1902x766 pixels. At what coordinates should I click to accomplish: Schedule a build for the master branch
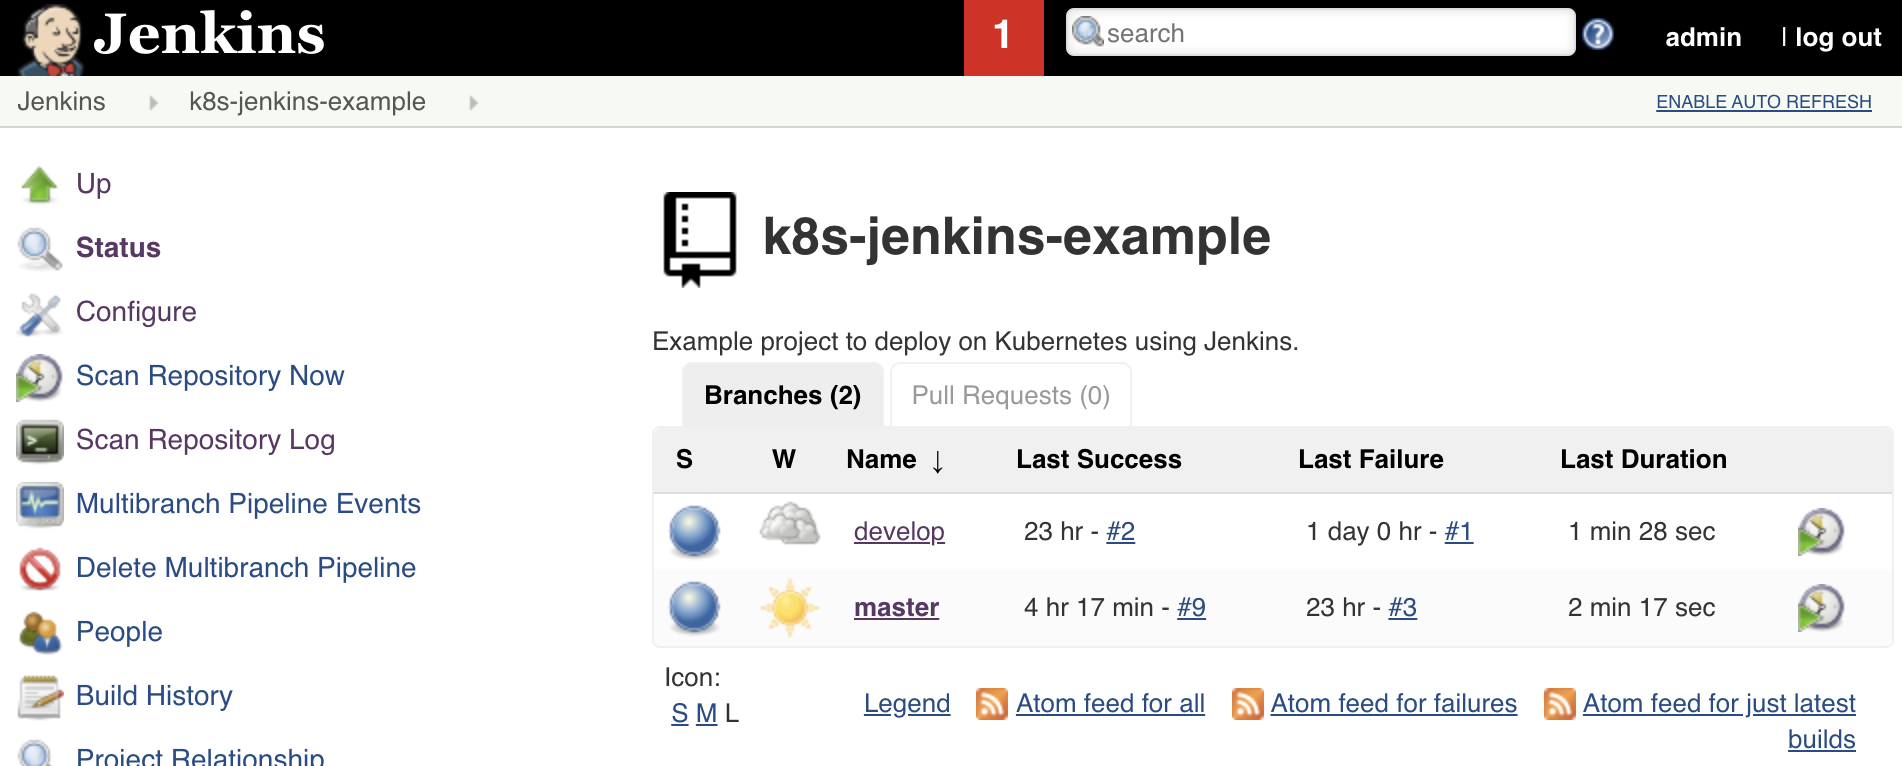click(x=1819, y=608)
